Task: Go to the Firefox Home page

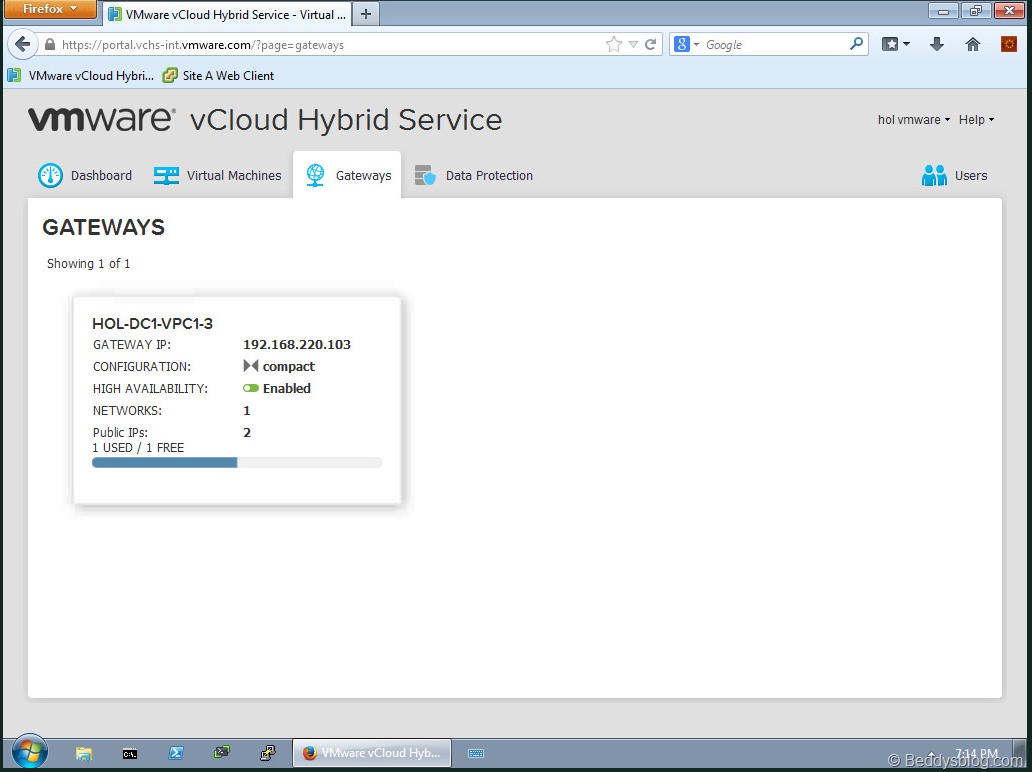Action: click(x=973, y=44)
